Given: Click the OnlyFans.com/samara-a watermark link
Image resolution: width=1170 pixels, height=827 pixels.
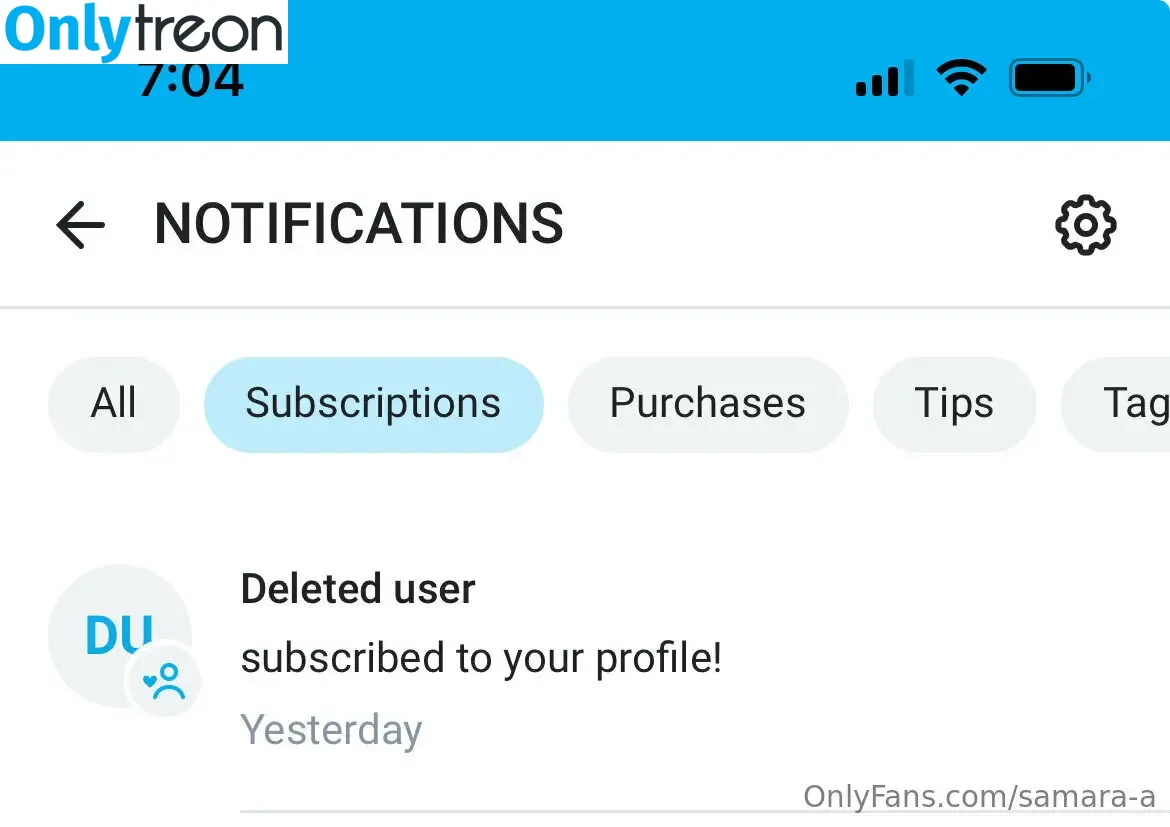Looking at the screenshot, I should point(979,796).
